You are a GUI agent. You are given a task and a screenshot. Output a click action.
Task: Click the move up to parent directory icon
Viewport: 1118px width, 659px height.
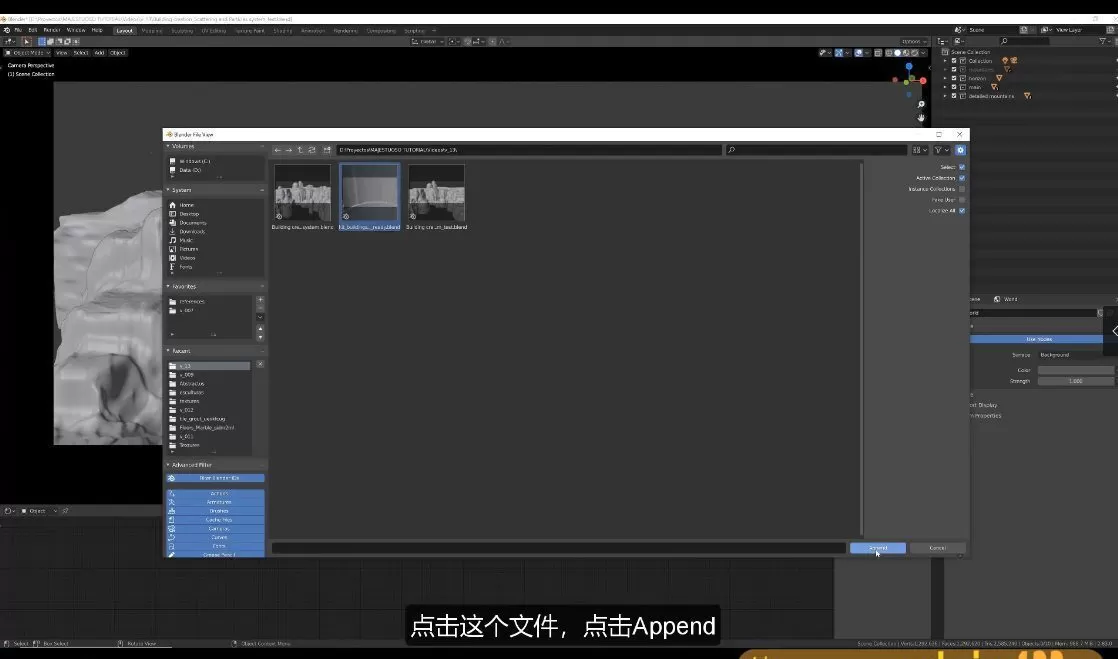[x=300, y=149]
